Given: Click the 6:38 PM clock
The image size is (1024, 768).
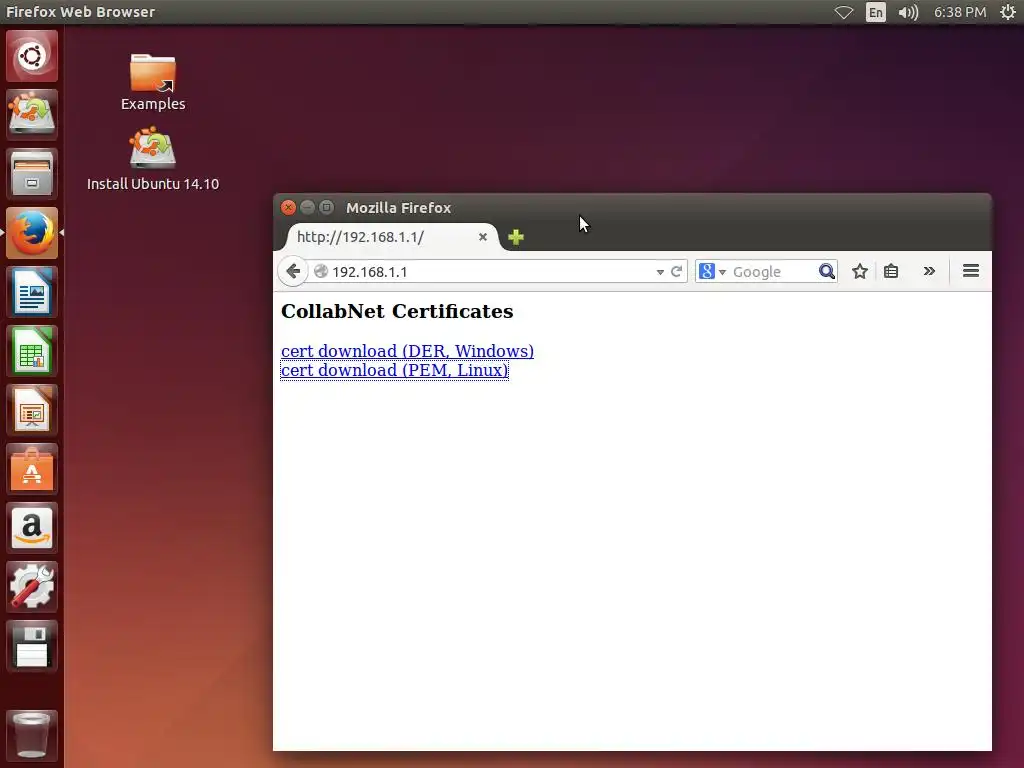Looking at the screenshot, I should pos(960,12).
